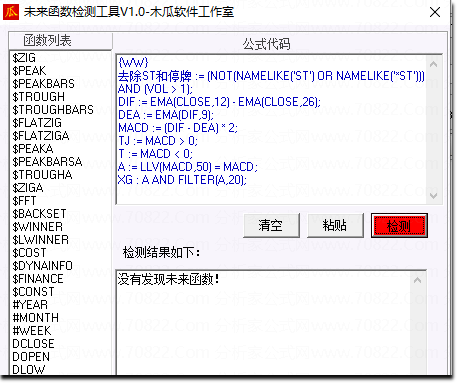The height and width of the screenshot is (383, 458).
Task: Select $BACKSET function entry
Action: point(39,214)
